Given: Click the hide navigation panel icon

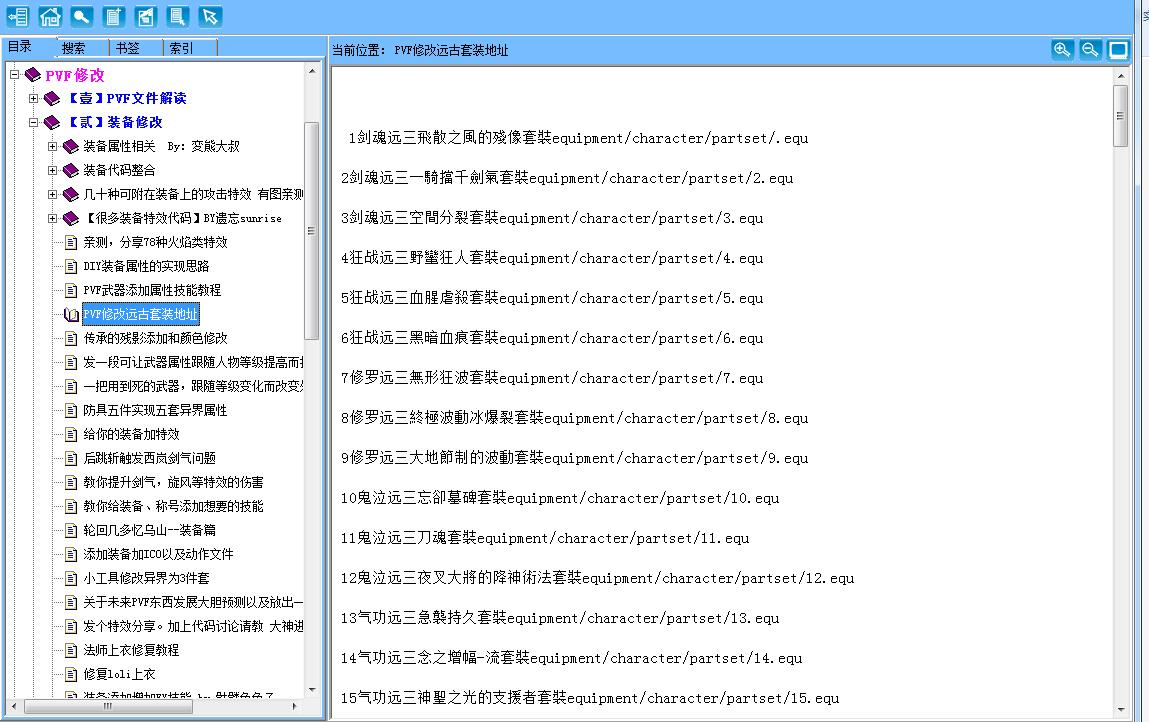Looking at the screenshot, I should point(18,16).
